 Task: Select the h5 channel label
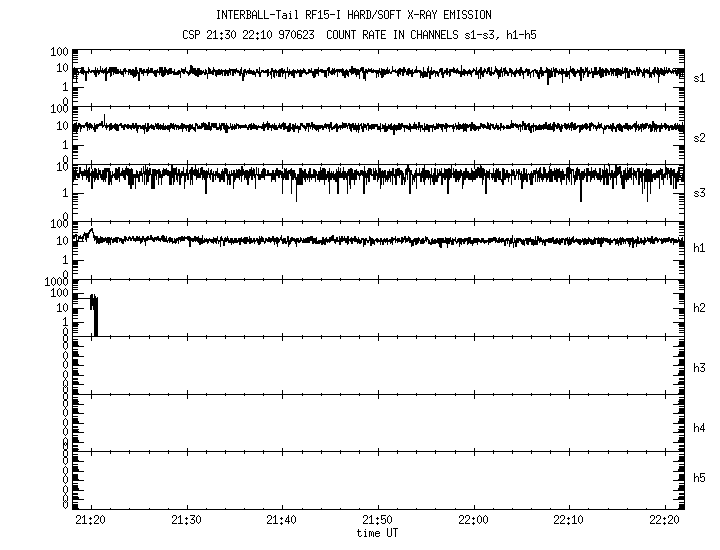pos(700,478)
